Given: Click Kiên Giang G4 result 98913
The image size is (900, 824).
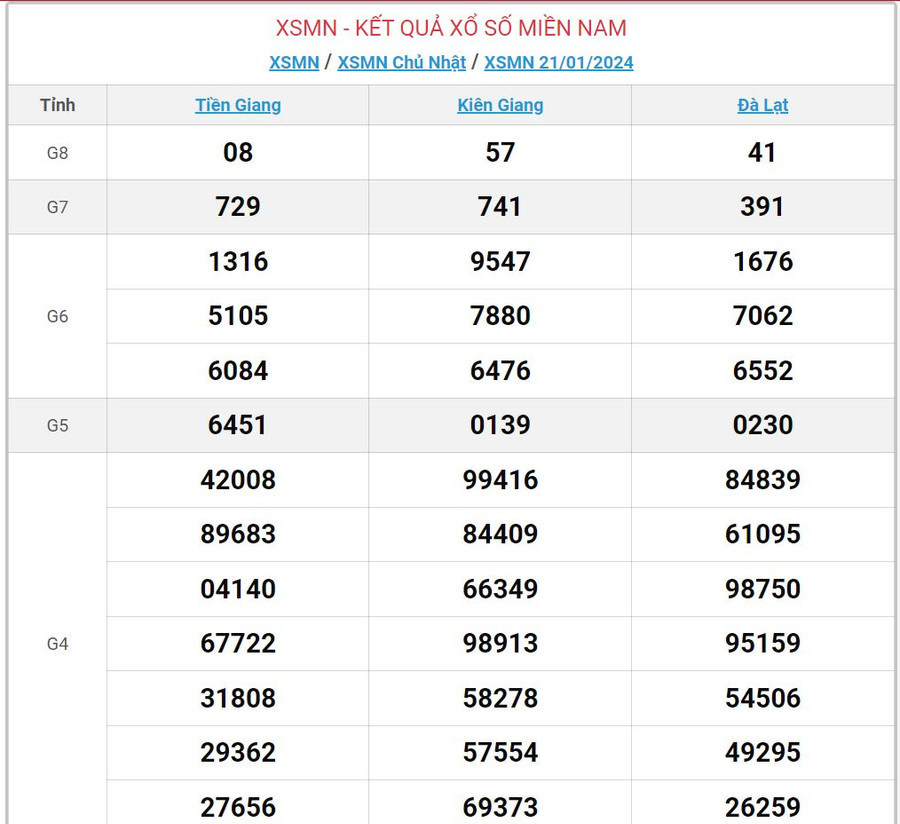Looking at the screenshot, I should click(x=500, y=643).
